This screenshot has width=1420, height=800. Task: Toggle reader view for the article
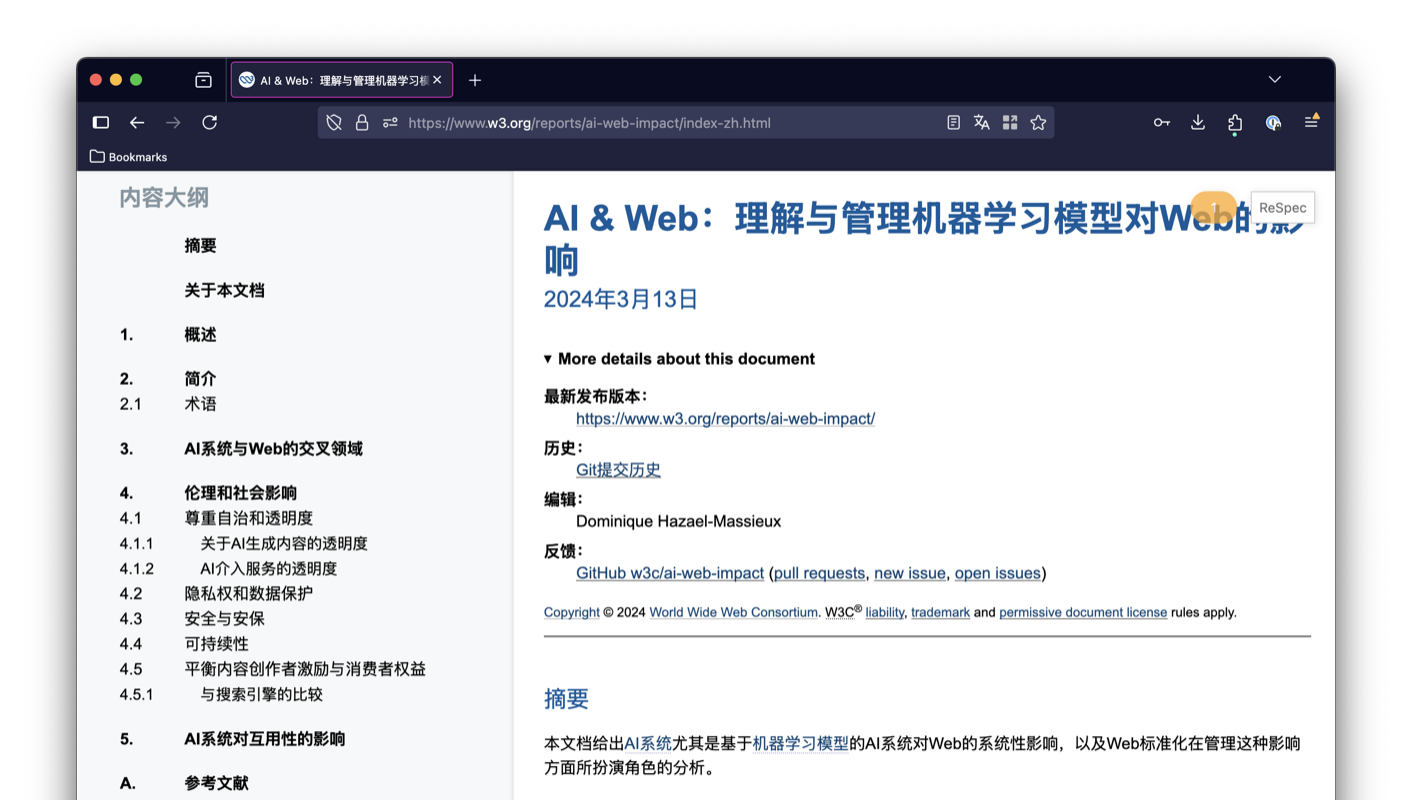(952, 122)
